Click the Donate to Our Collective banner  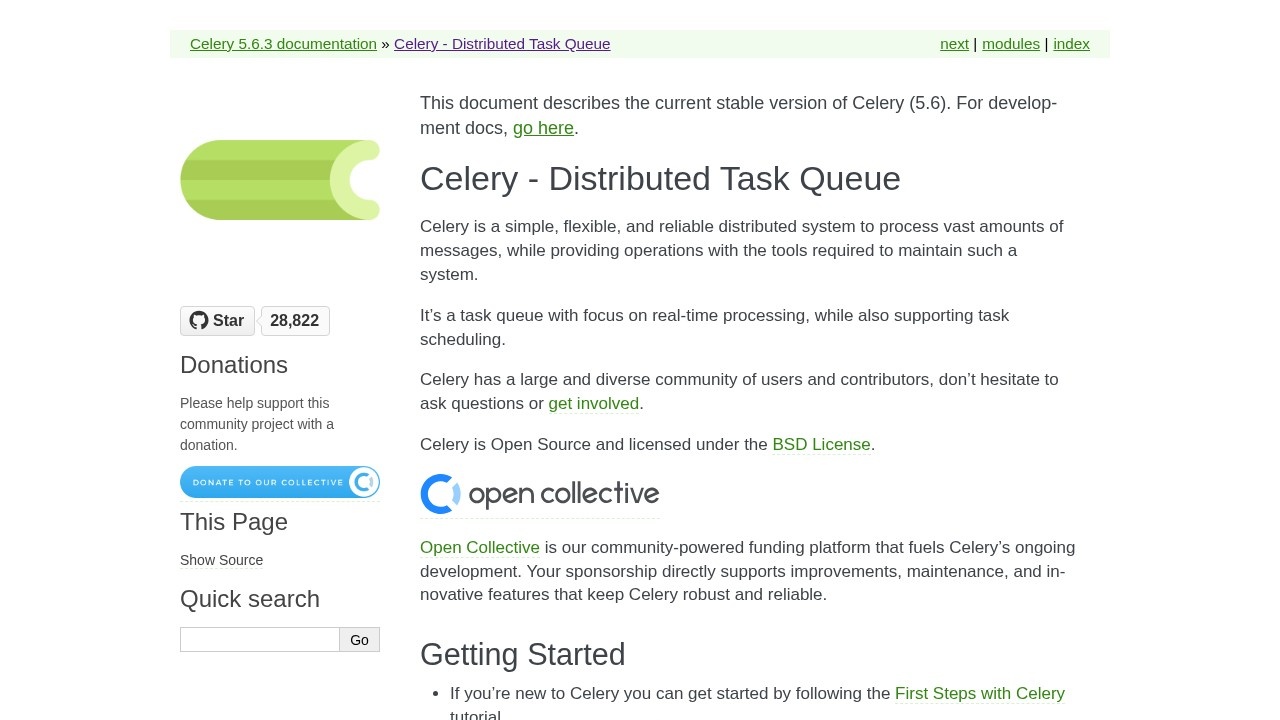(280, 482)
